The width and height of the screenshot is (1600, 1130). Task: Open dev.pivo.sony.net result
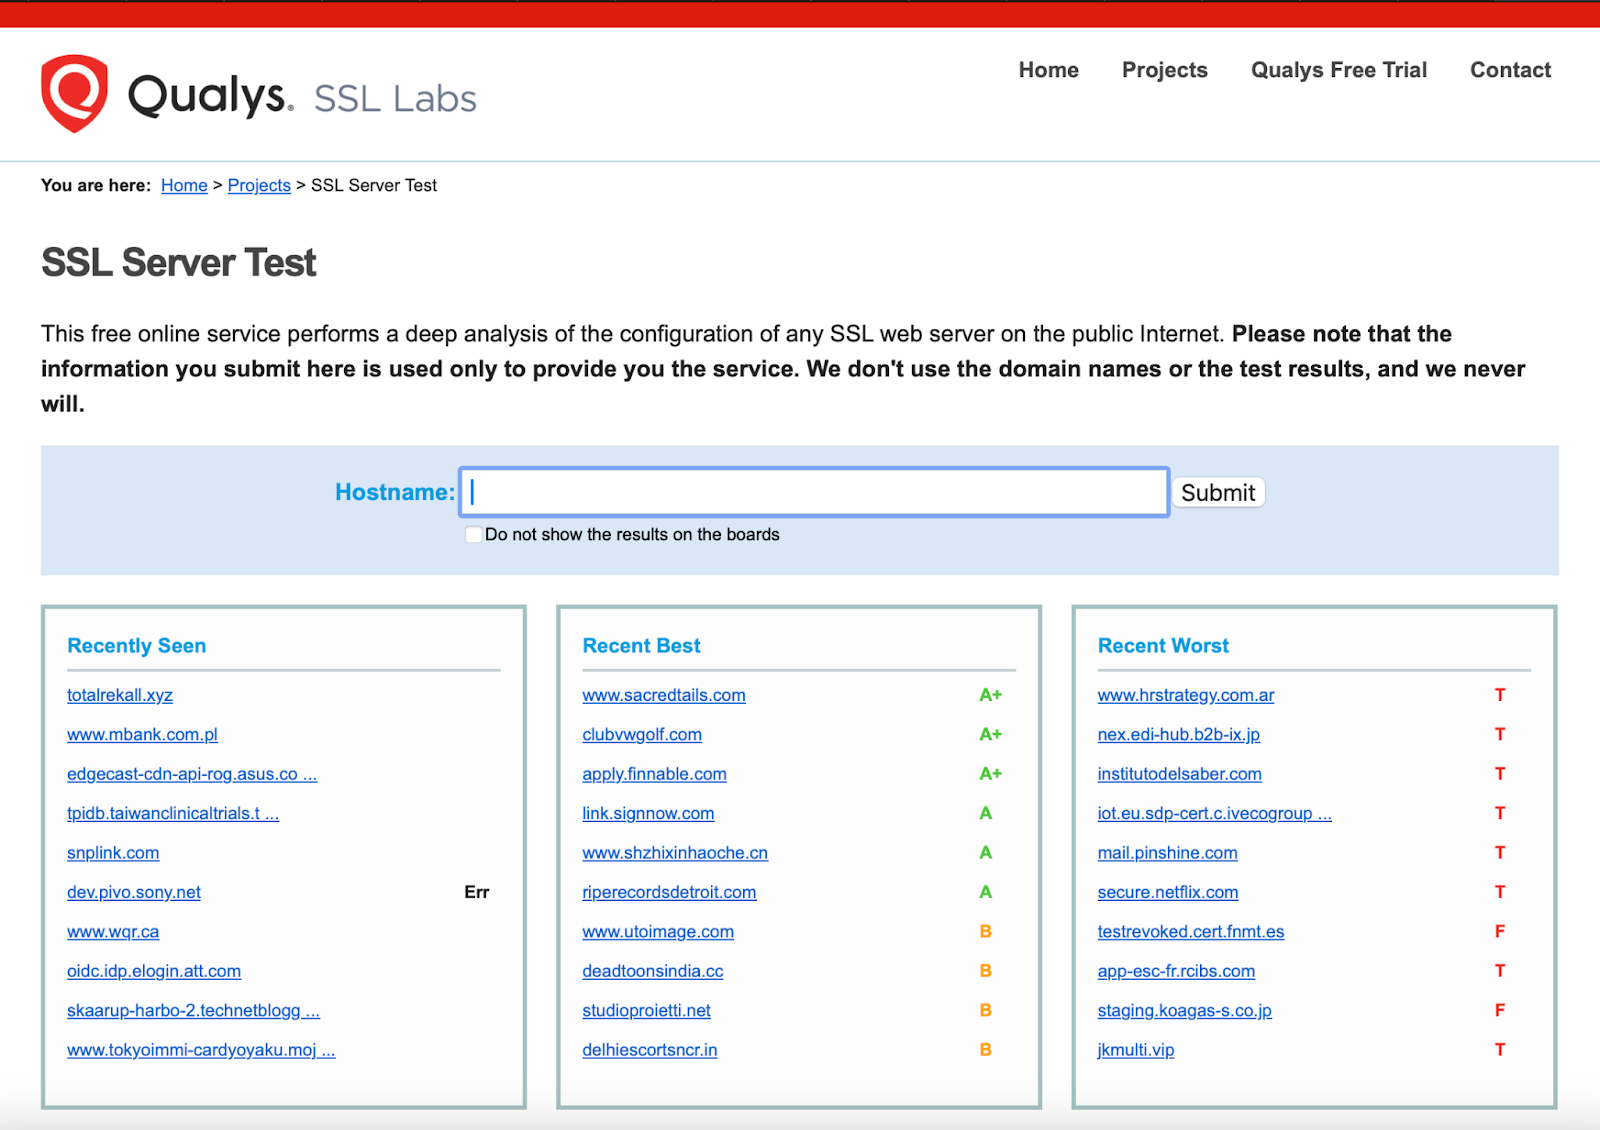134,892
